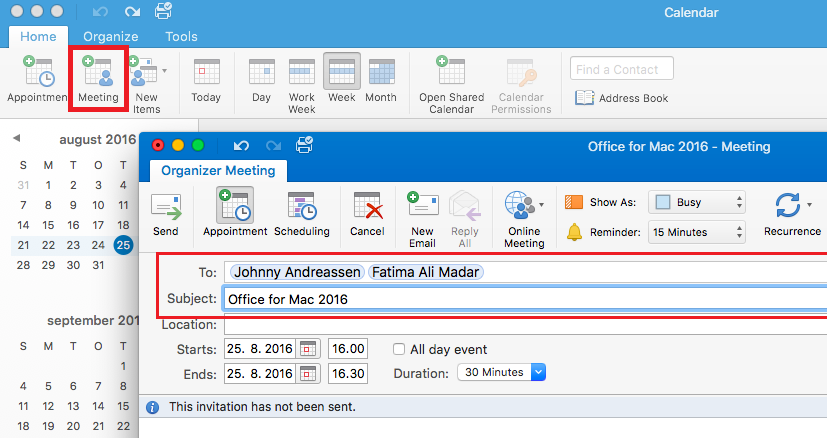The image size is (827, 438).
Task: Print from the Calendar window title bar
Action: click(163, 11)
